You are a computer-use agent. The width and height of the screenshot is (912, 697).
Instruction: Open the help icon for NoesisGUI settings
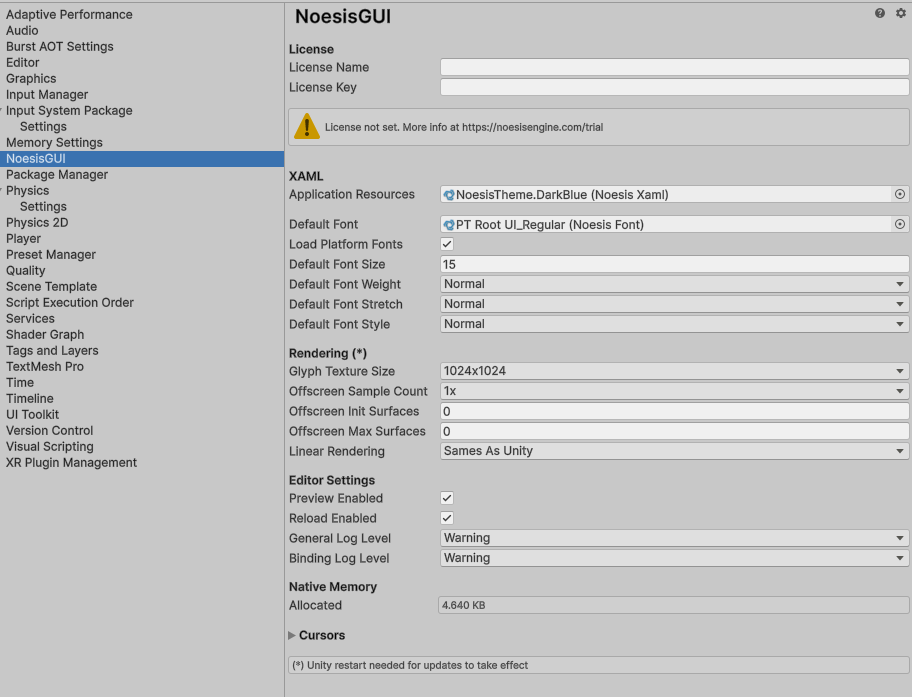click(879, 13)
